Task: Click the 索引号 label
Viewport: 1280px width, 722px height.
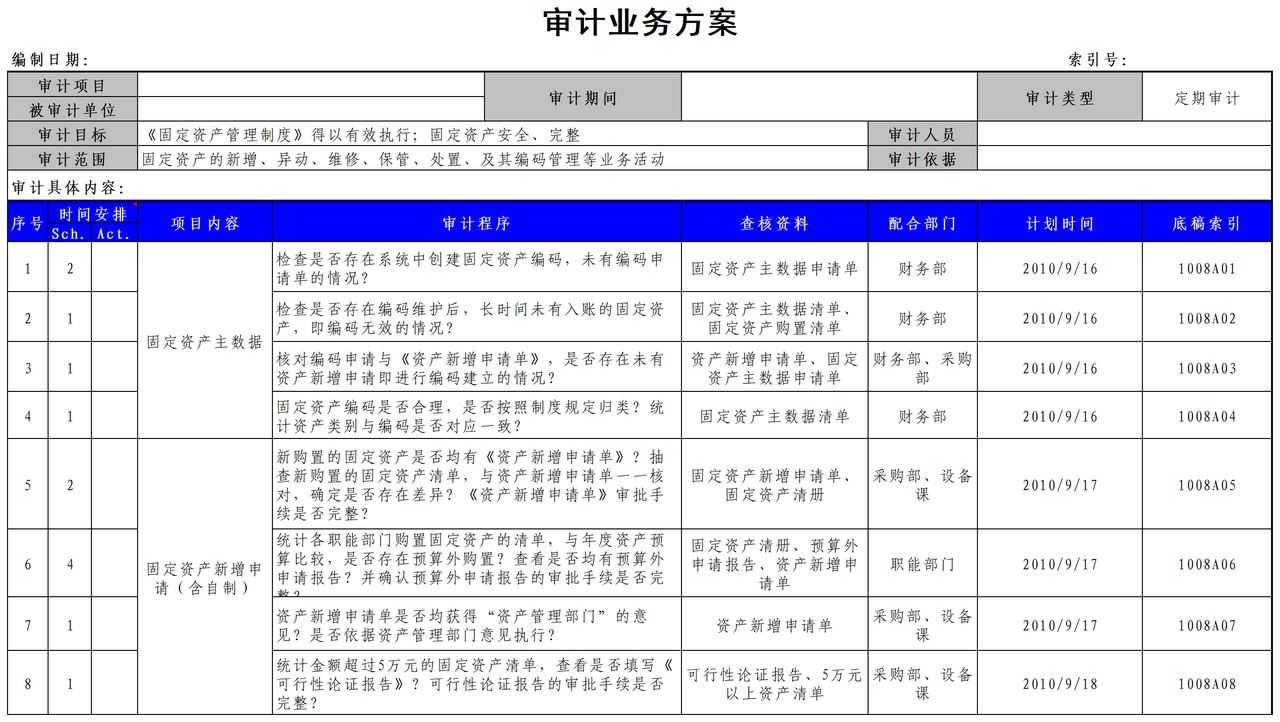Action: click(x=1097, y=60)
